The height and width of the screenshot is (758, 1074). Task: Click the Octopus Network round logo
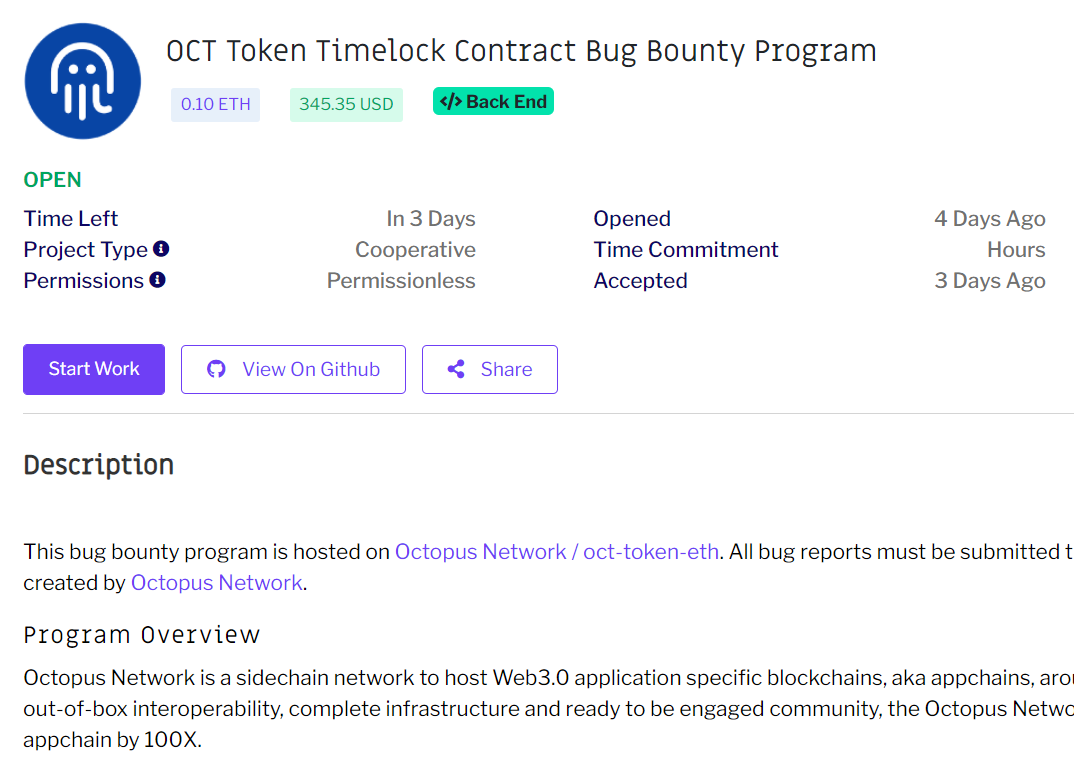[83, 81]
